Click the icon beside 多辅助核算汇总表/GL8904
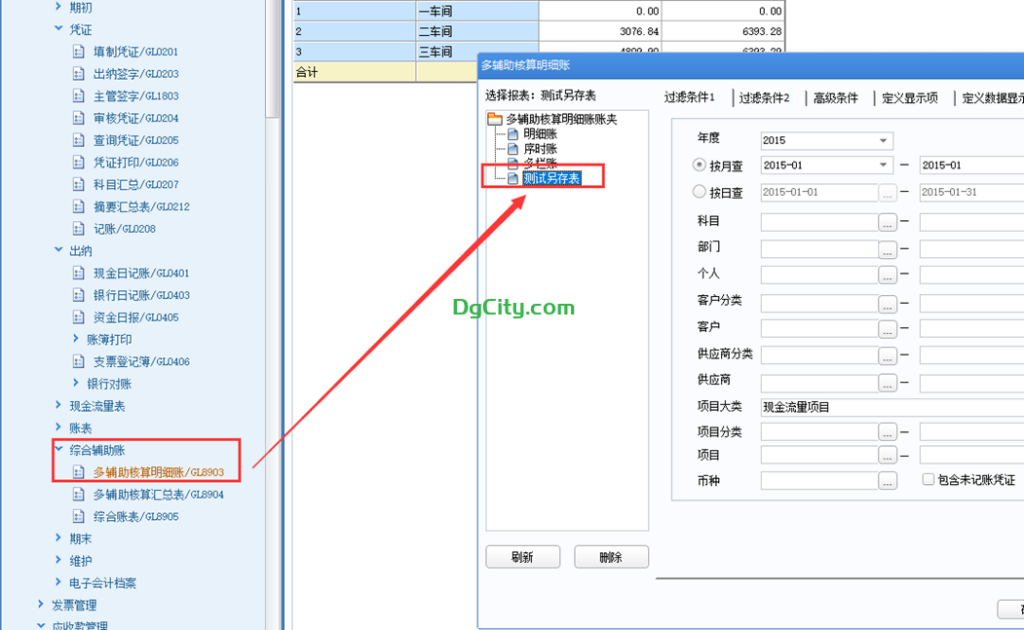This screenshot has height=630, width=1024. click(x=79, y=495)
